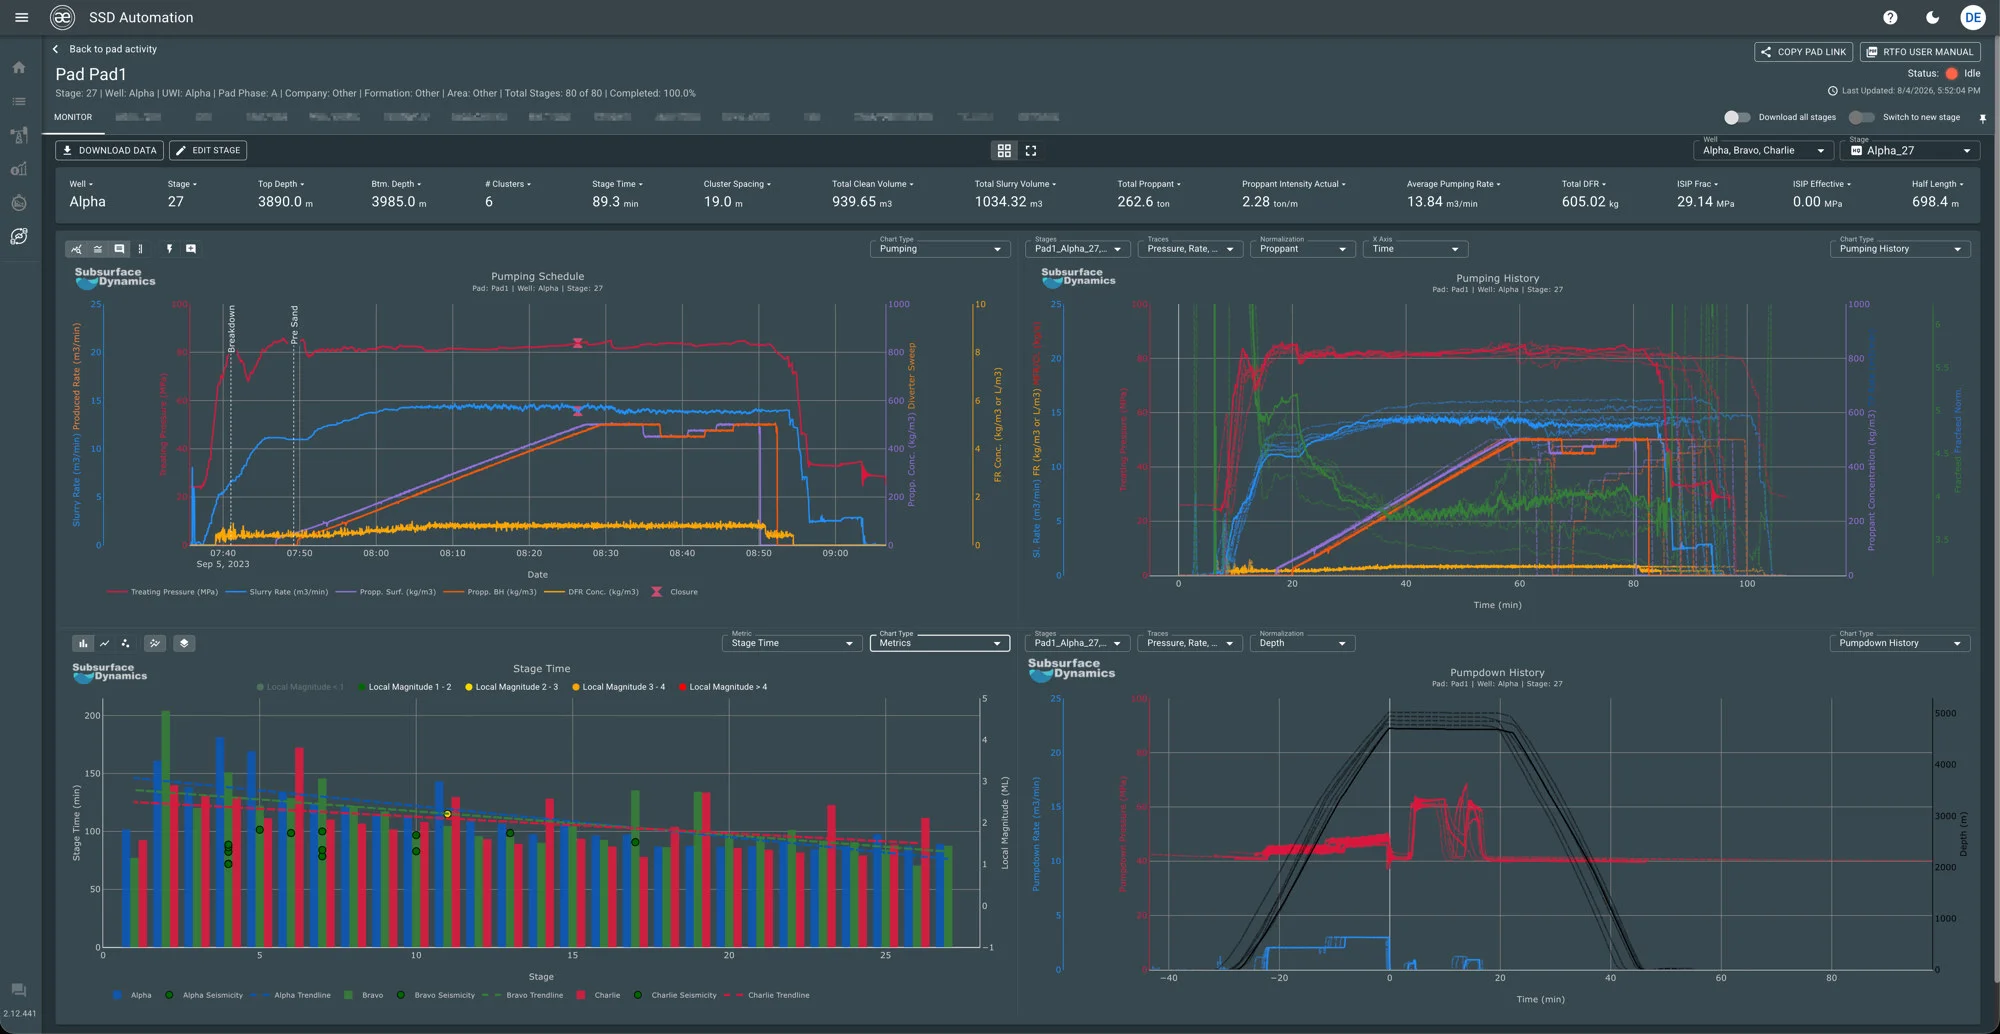Open Normalization Proppant dropdown
Viewport: 2000px width, 1034px height.
pos(1302,249)
